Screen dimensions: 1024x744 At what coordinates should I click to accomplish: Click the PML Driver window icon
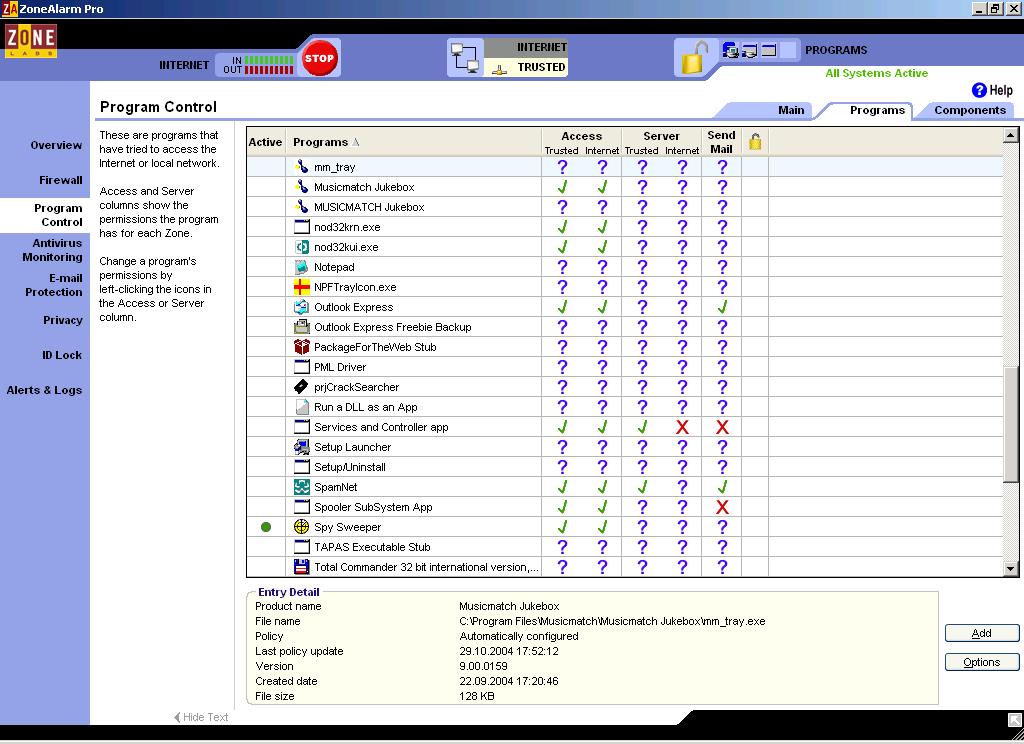coord(301,366)
